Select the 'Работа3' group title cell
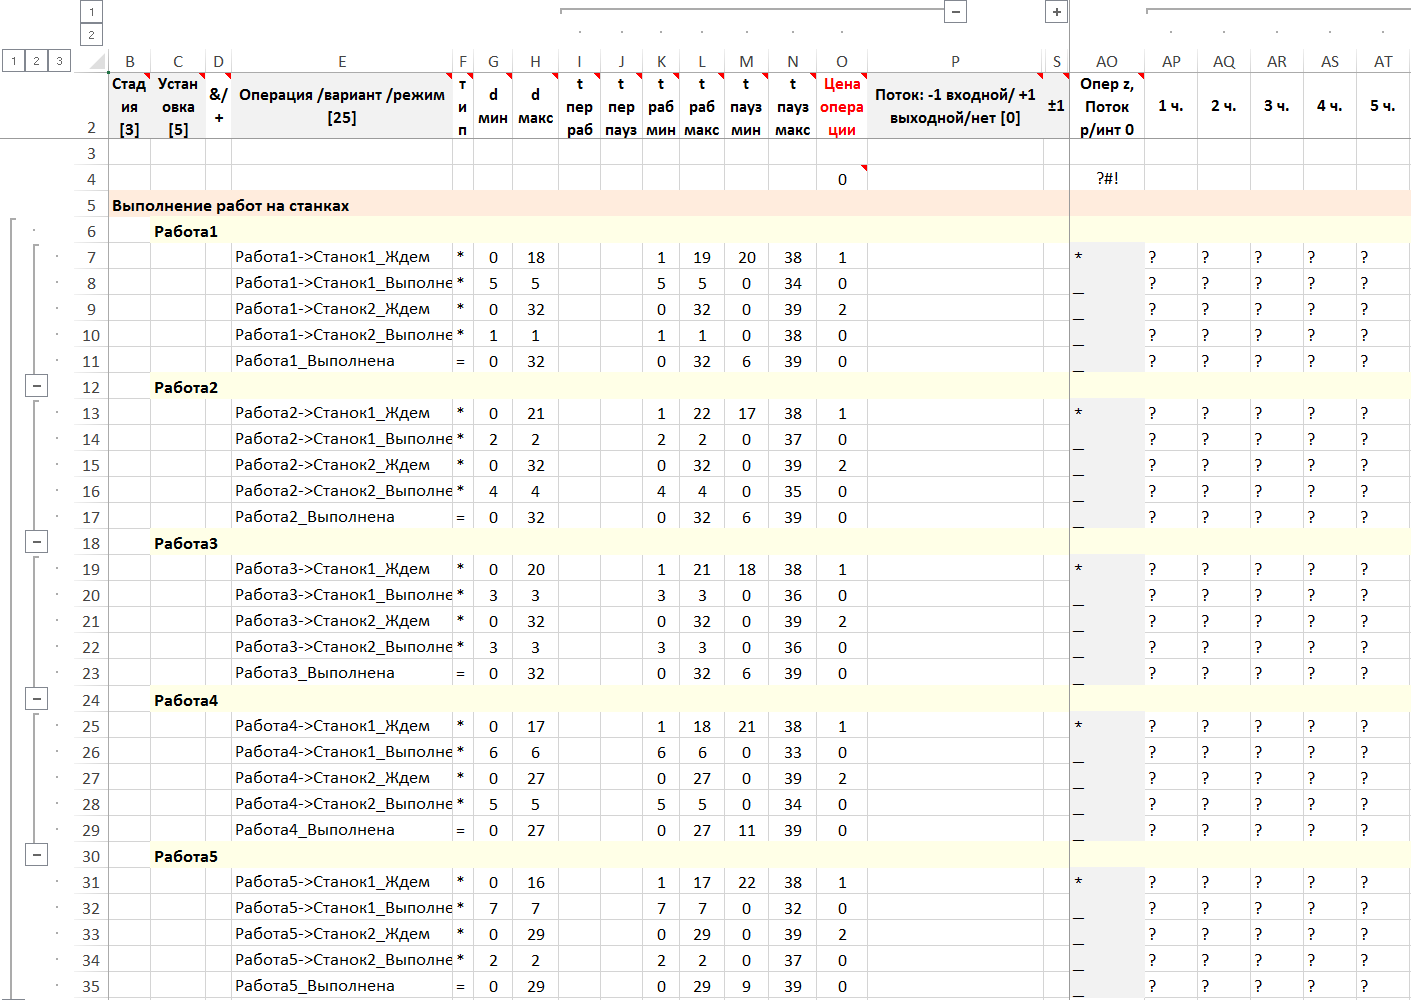The height and width of the screenshot is (1002, 1411). pyautogui.click(x=186, y=543)
